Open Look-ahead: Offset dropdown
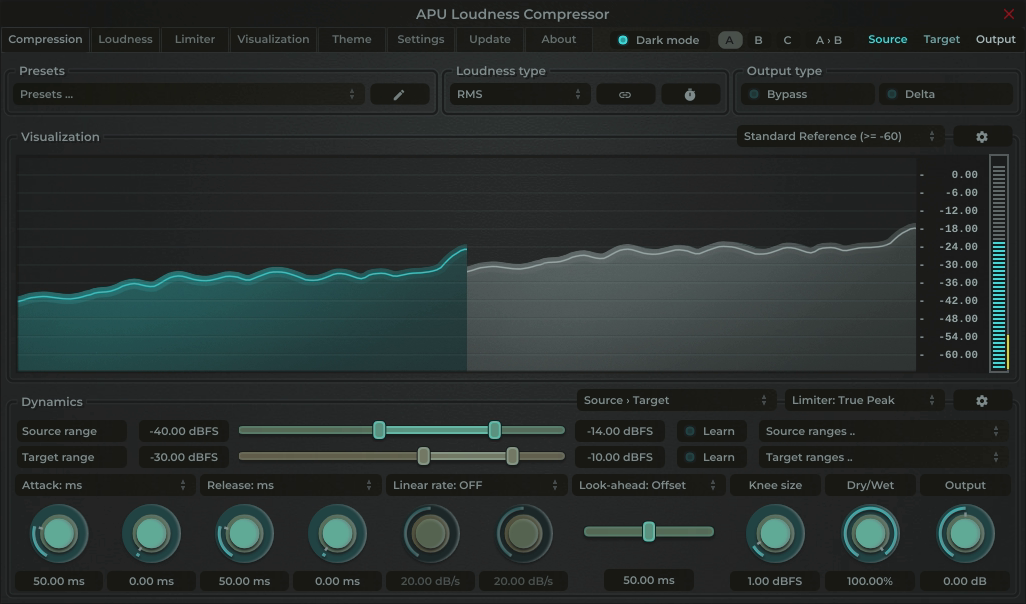Image resolution: width=1026 pixels, height=604 pixels. [x=648, y=485]
